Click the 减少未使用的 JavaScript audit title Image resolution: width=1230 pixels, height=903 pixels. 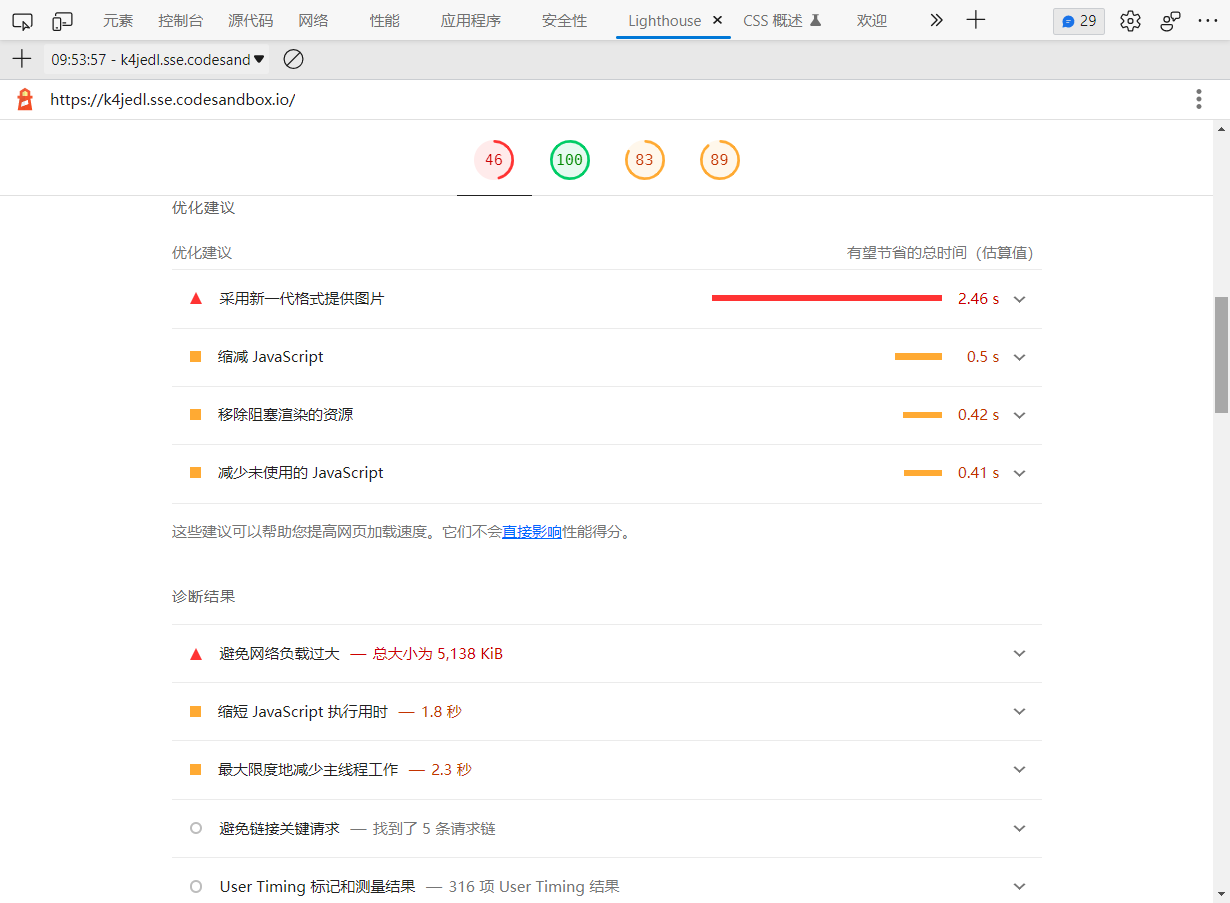(301, 473)
